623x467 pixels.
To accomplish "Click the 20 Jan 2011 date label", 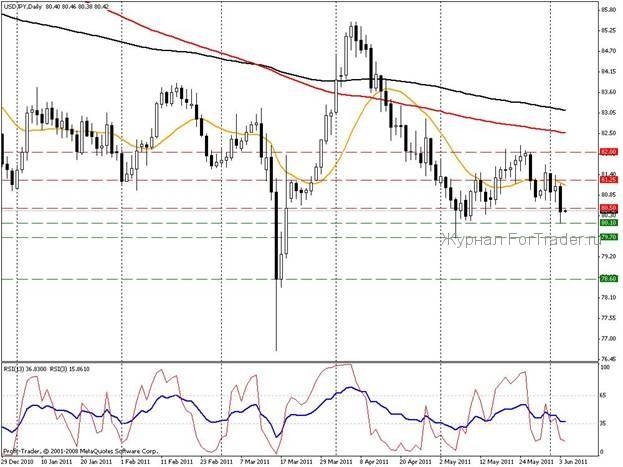I will click(96, 462).
